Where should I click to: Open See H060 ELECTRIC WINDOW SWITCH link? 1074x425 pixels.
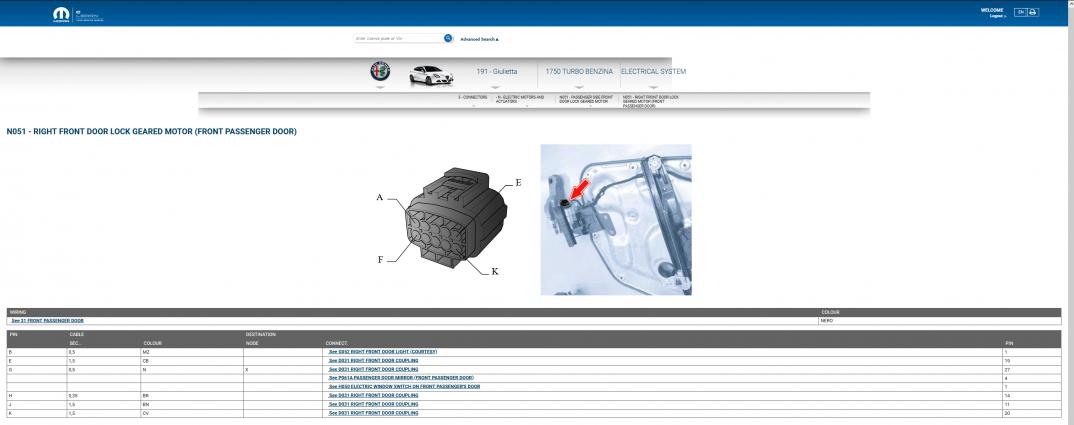coord(404,387)
